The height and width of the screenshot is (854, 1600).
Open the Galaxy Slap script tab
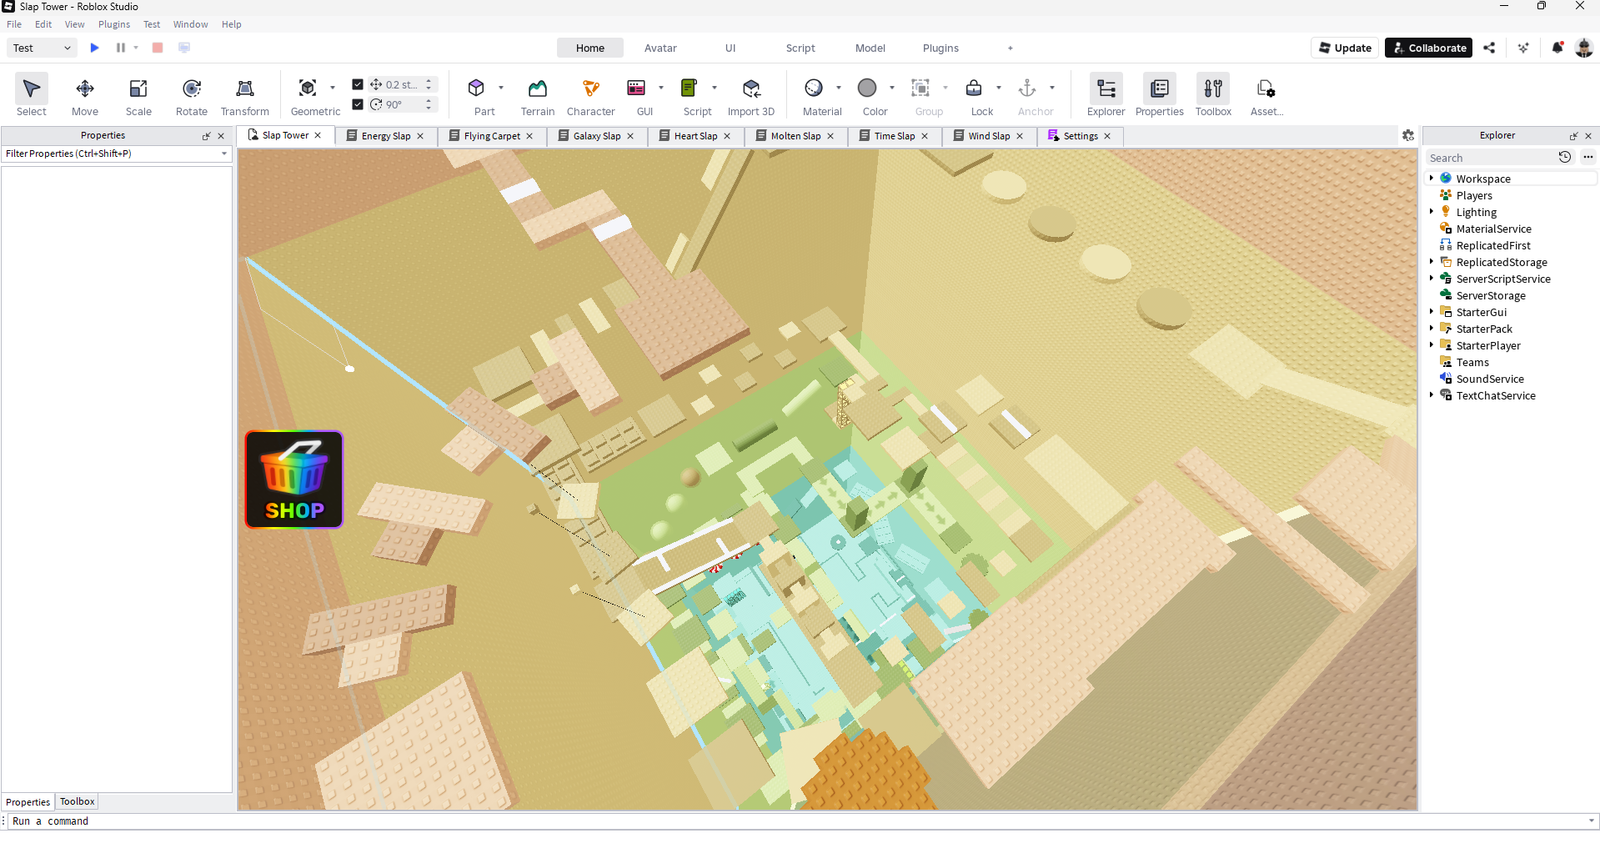(x=596, y=136)
